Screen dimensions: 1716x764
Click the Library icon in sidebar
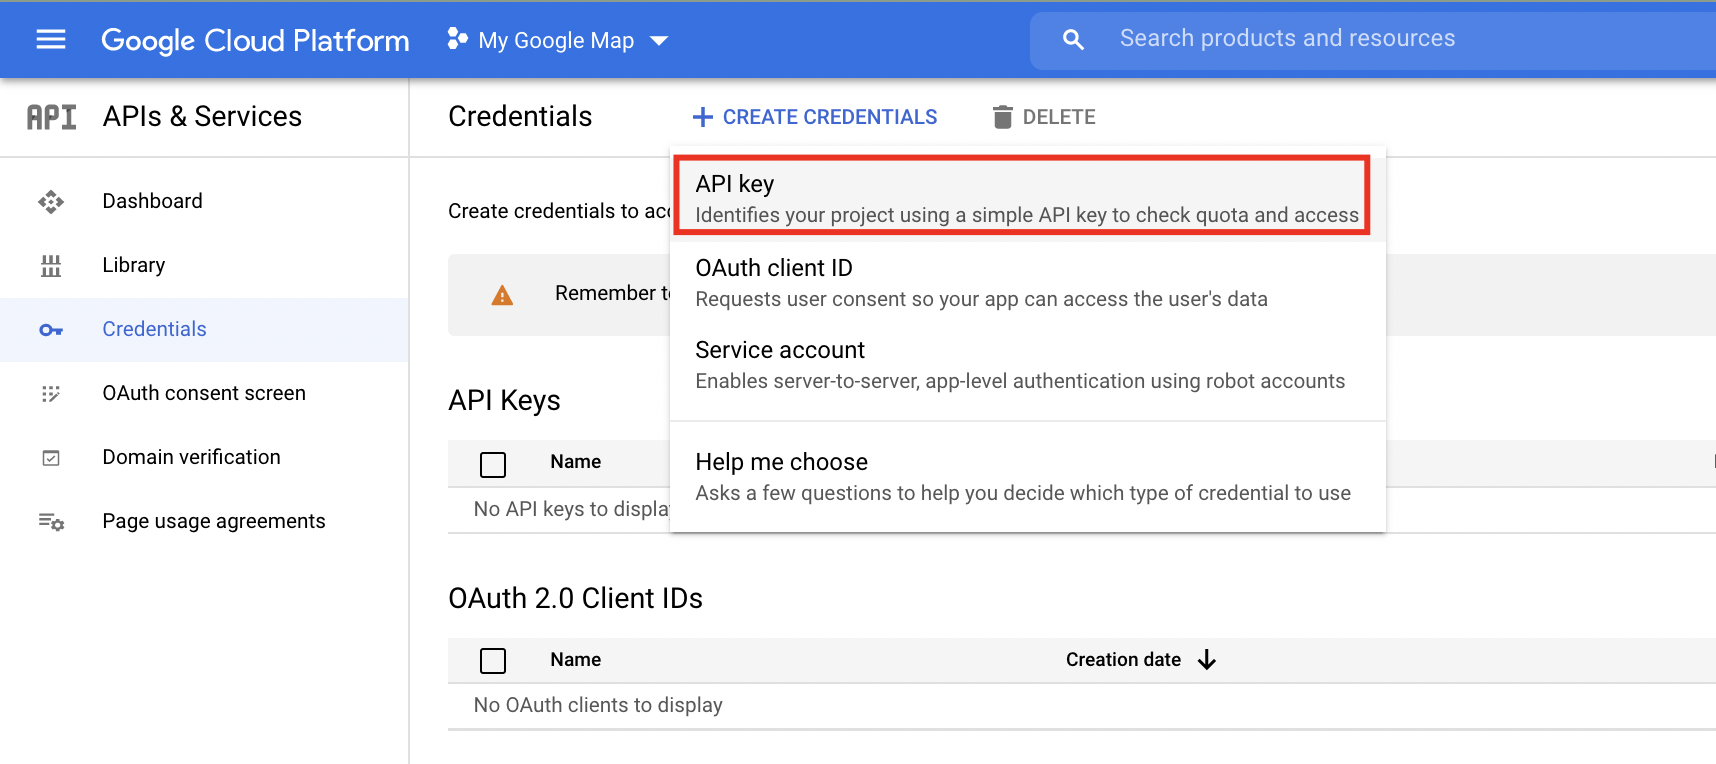click(51, 266)
